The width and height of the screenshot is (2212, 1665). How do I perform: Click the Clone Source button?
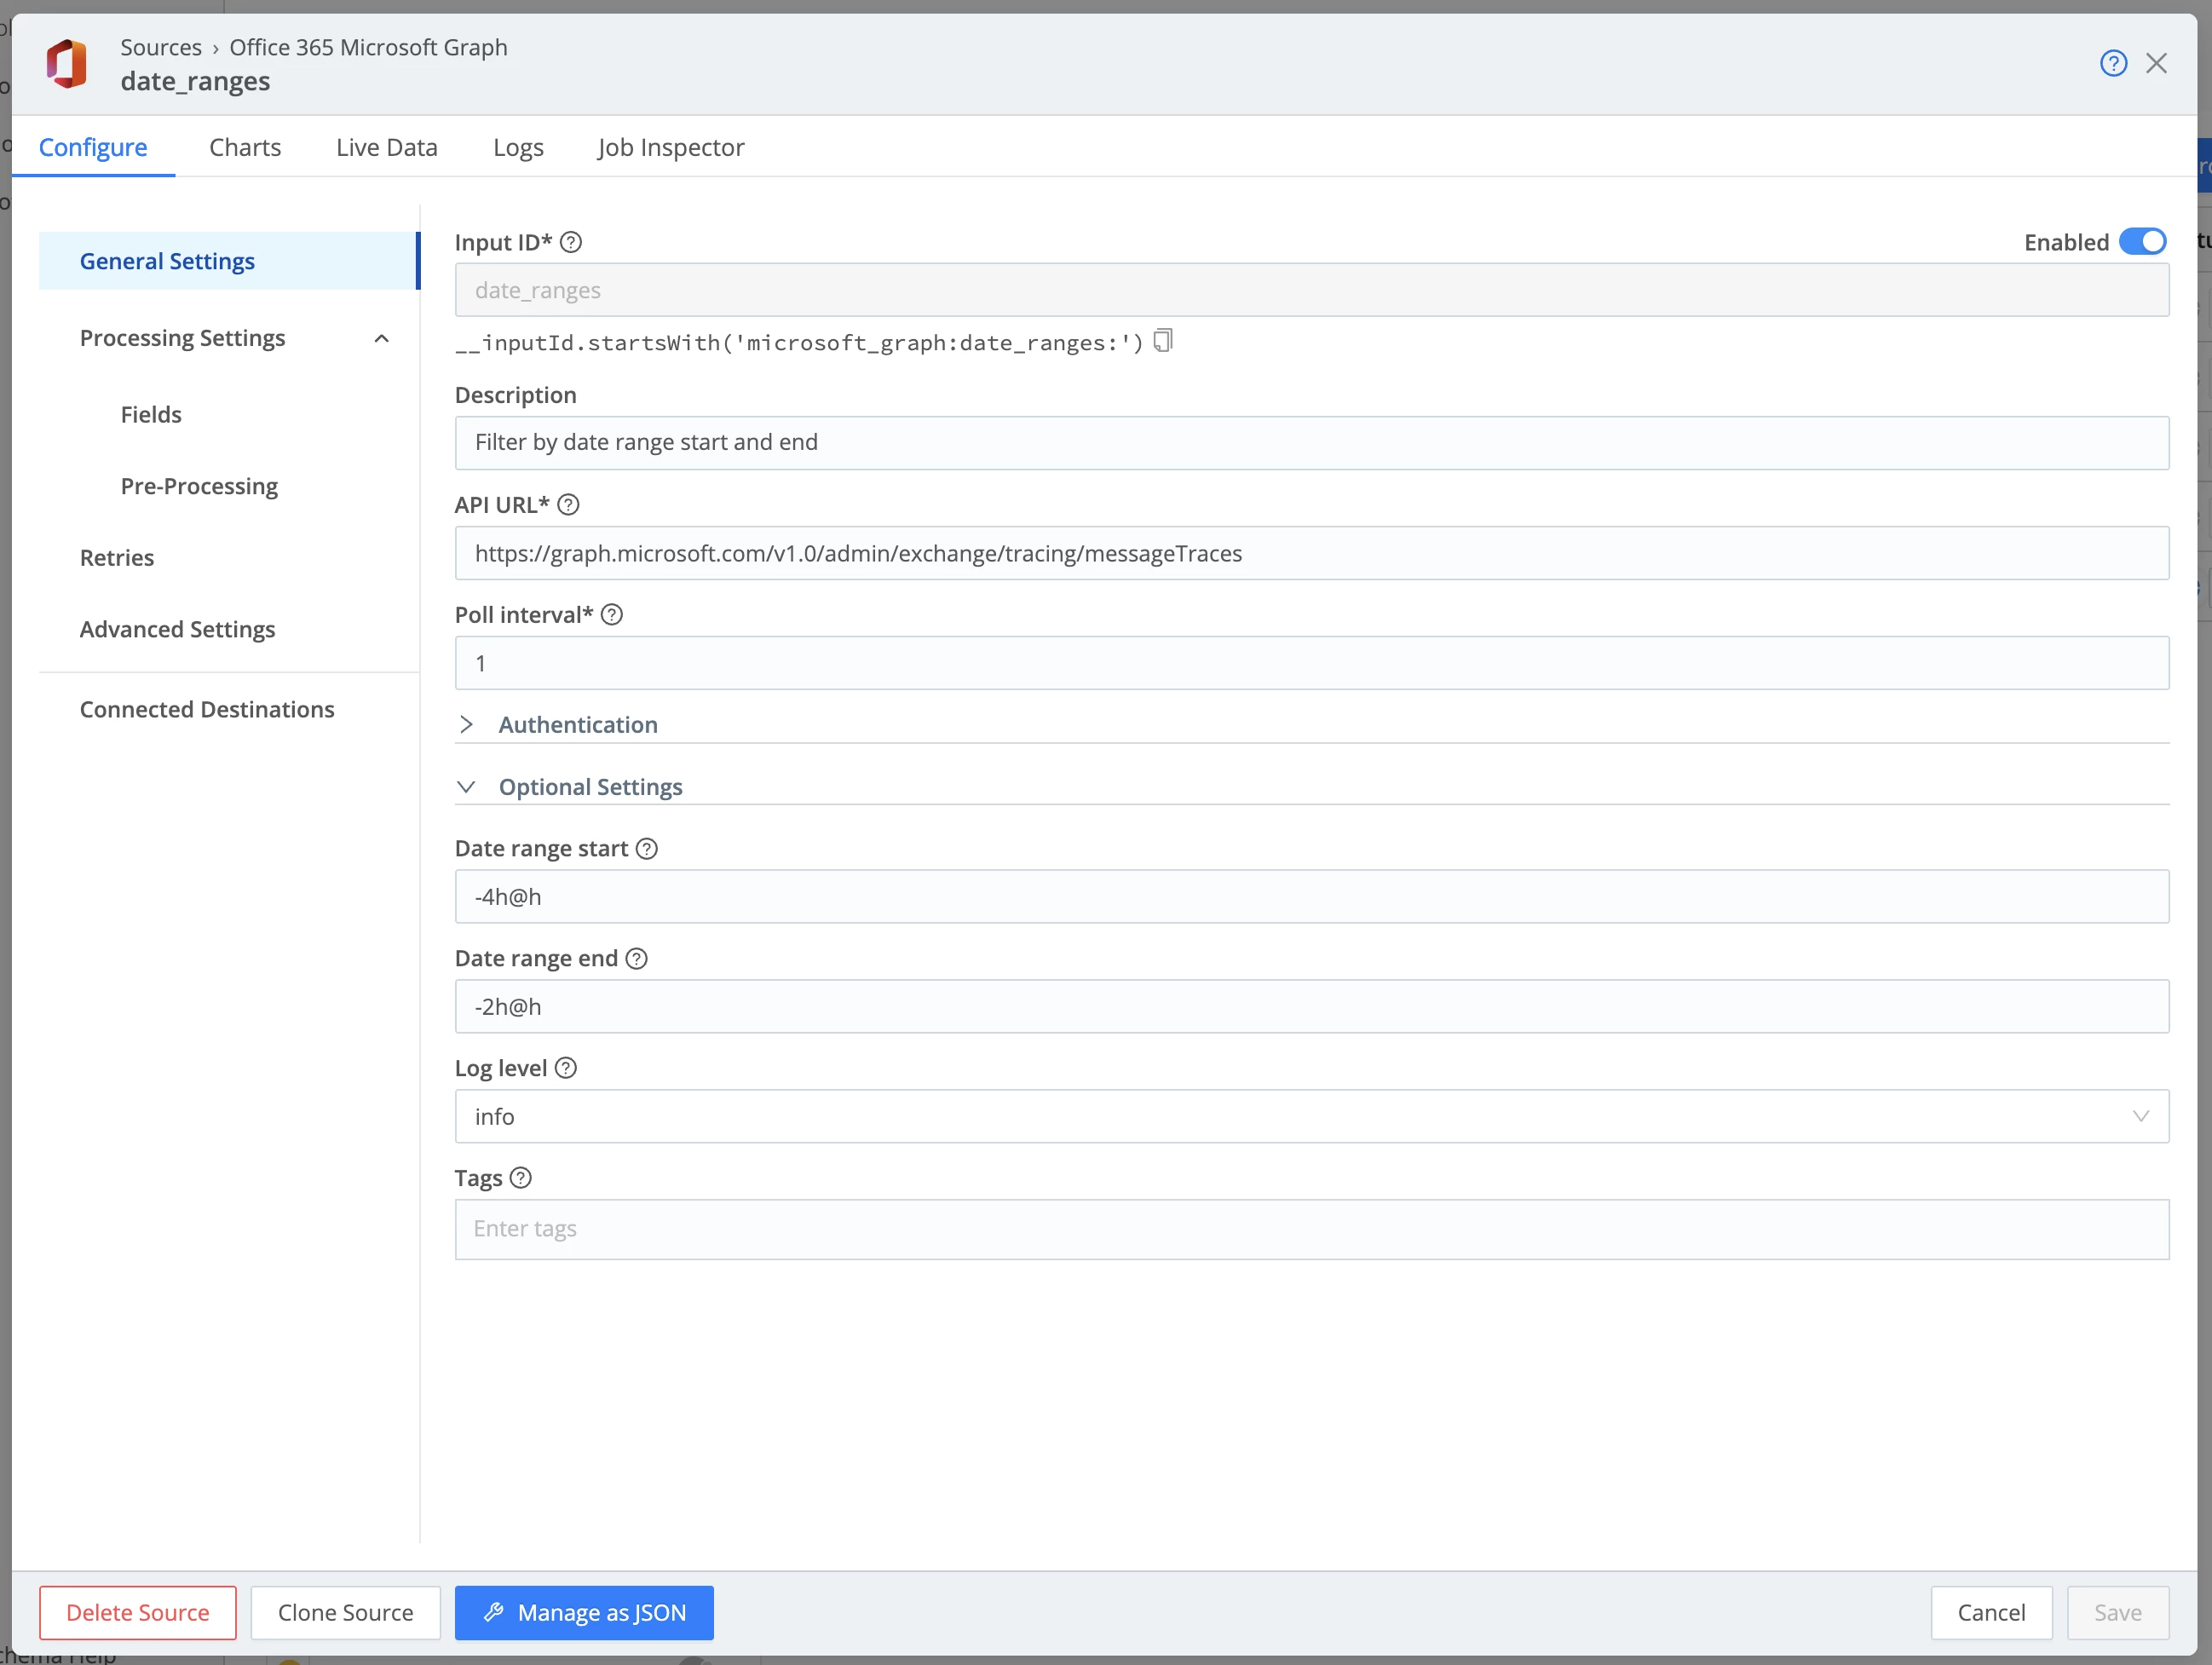tap(345, 1612)
